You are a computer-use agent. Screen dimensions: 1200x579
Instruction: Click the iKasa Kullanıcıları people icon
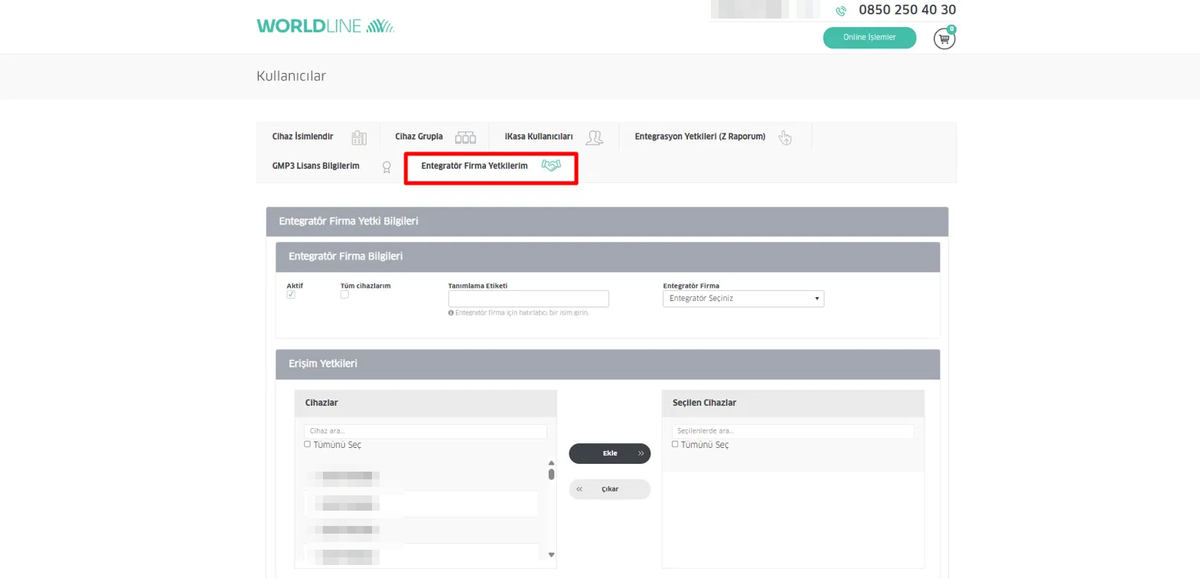595,137
